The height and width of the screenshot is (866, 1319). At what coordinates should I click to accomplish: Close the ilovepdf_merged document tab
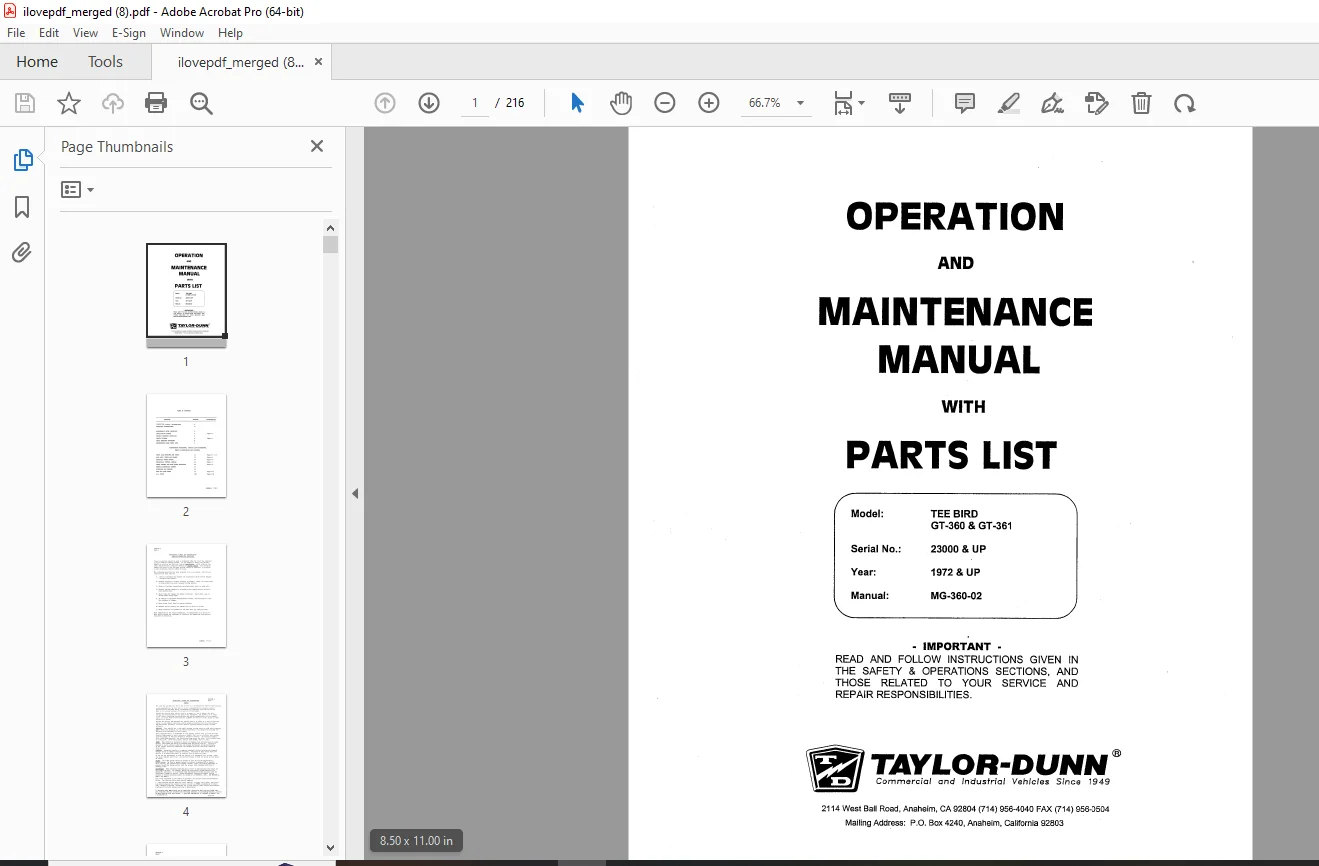[x=319, y=62]
